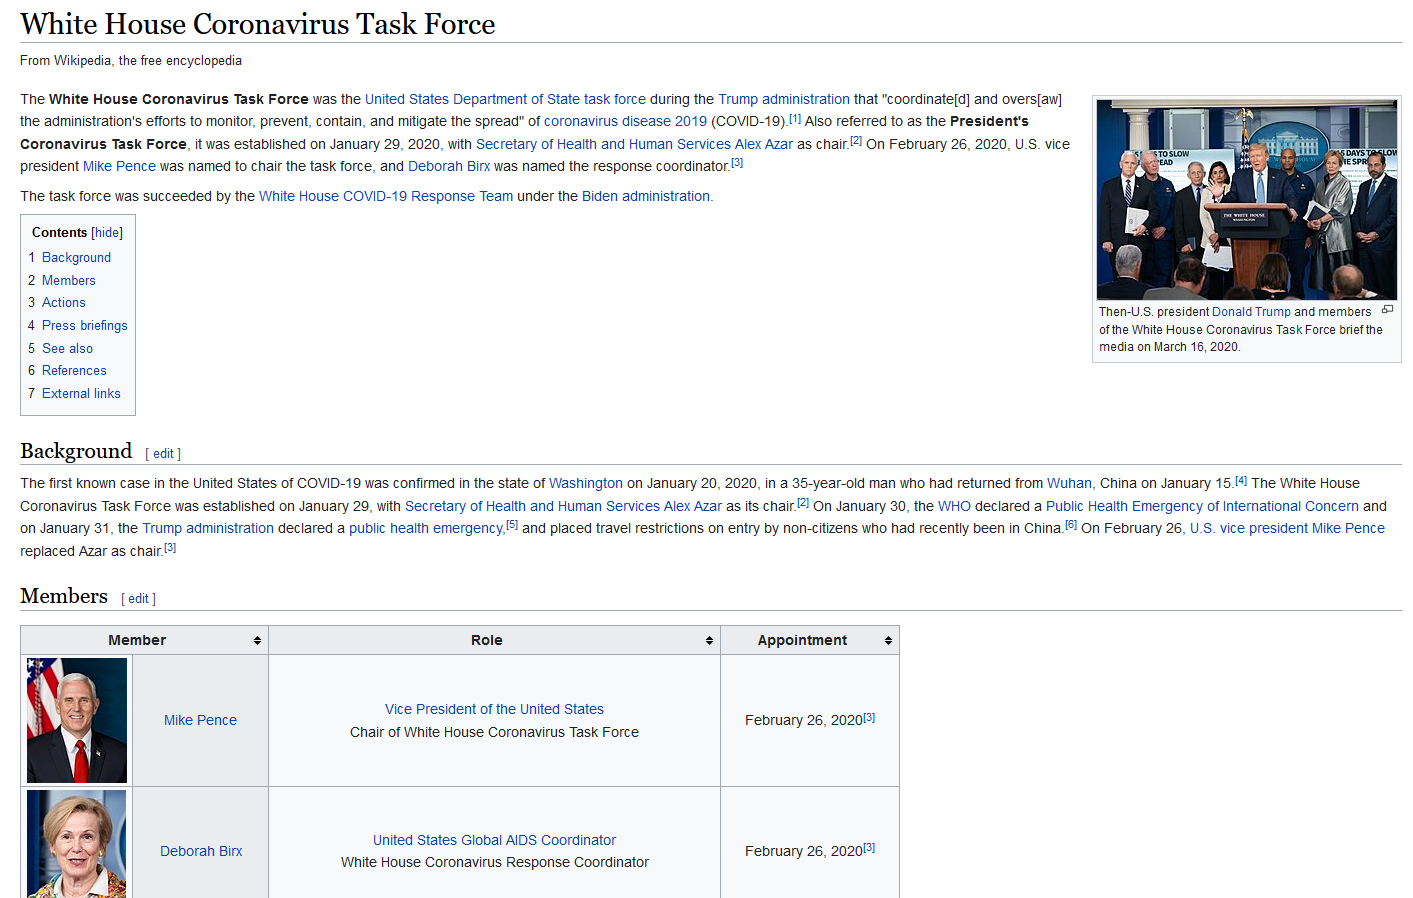Open Public Health Emergency of International Concern link

pyautogui.click(x=1202, y=506)
